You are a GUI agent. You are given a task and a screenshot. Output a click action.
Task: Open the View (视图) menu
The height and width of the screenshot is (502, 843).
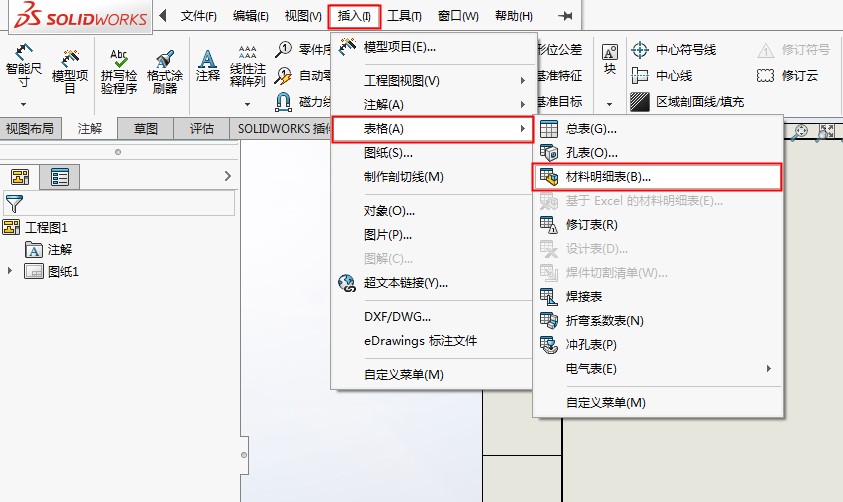pyautogui.click(x=303, y=16)
